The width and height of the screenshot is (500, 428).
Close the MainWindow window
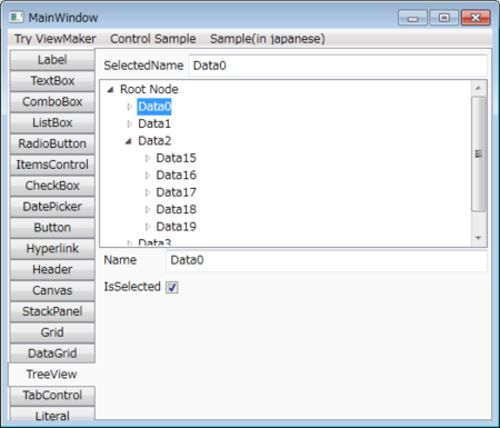(476, 18)
